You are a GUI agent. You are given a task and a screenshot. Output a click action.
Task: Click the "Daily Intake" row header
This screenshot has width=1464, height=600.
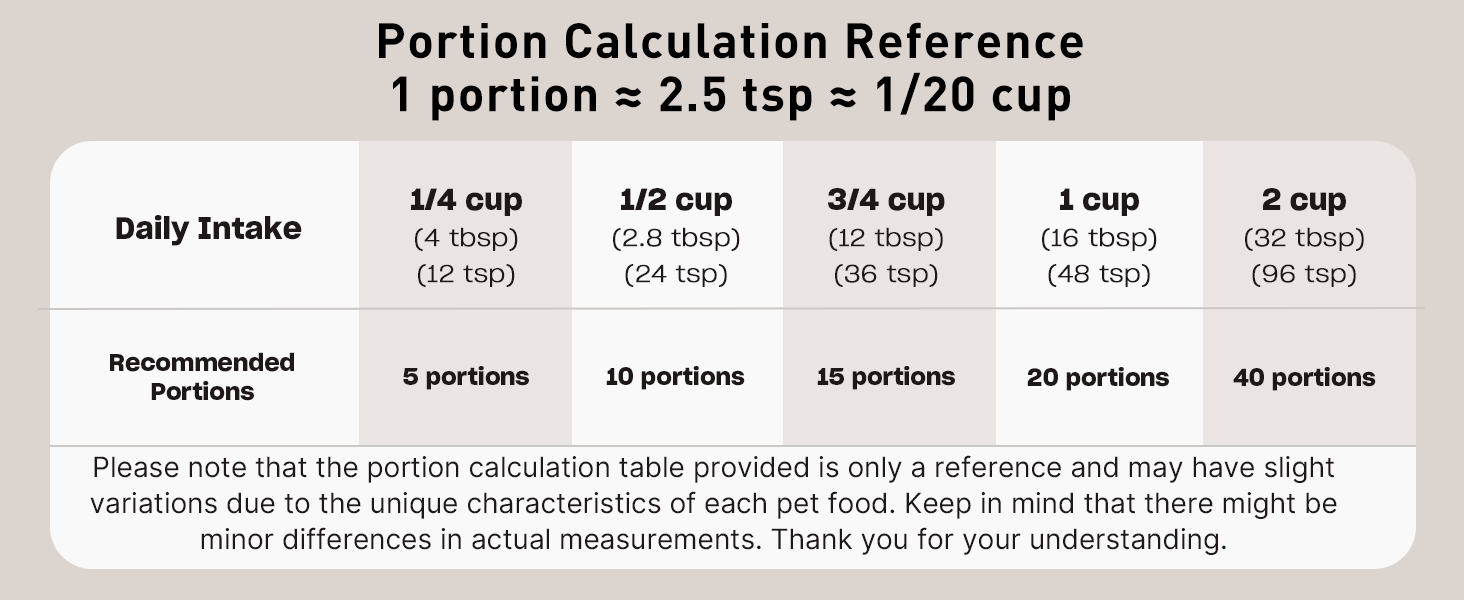pos(208,229)
